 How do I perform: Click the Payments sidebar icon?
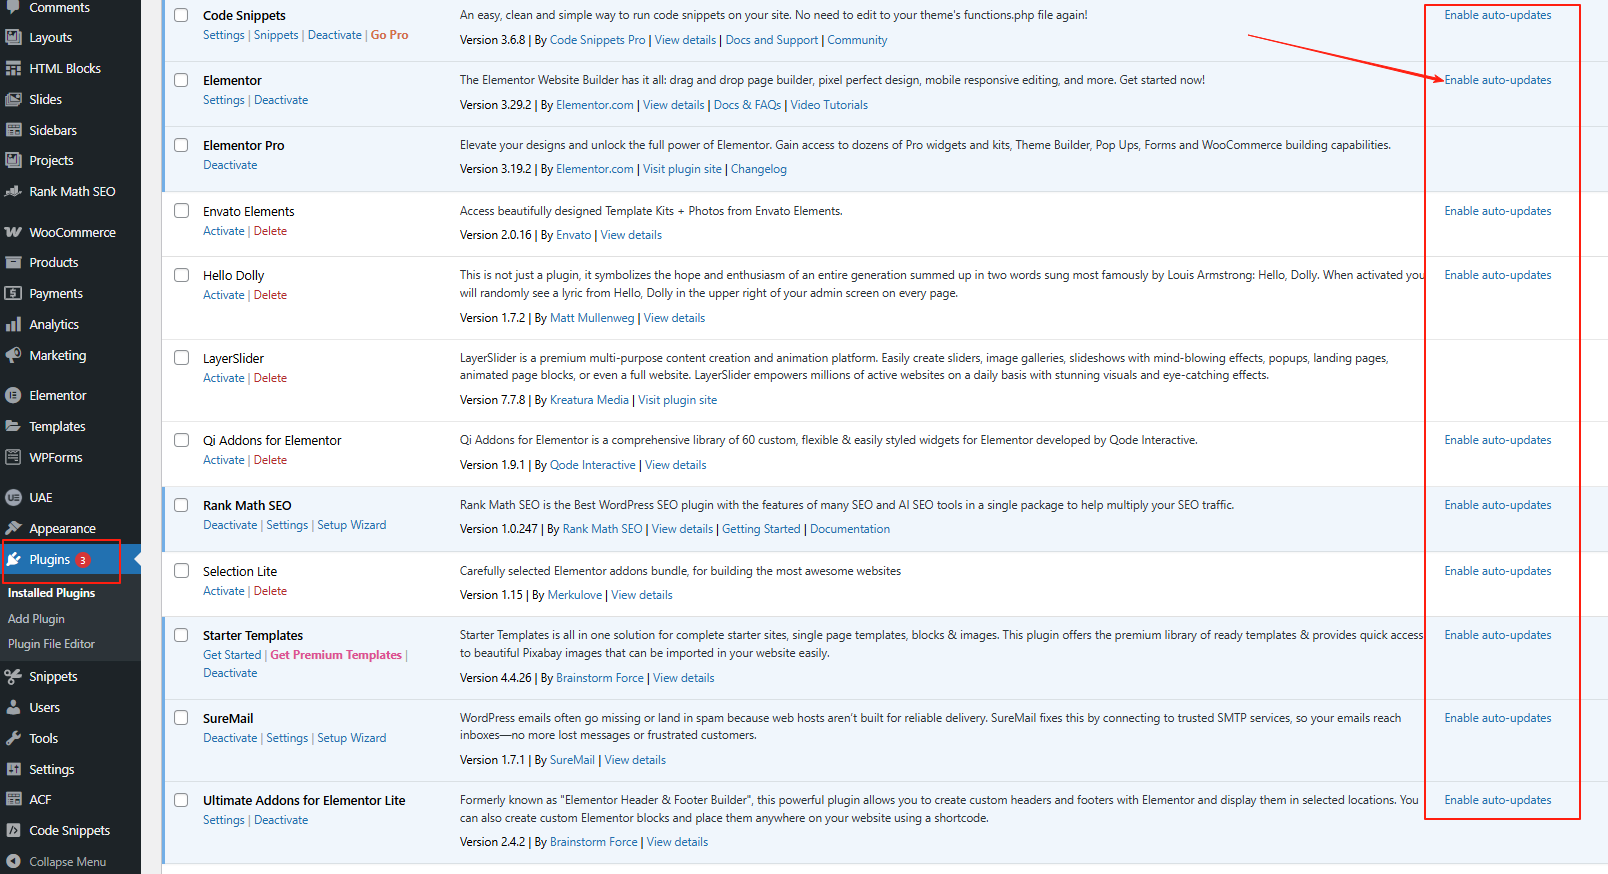pyautogui.click(x=13, y=294)
